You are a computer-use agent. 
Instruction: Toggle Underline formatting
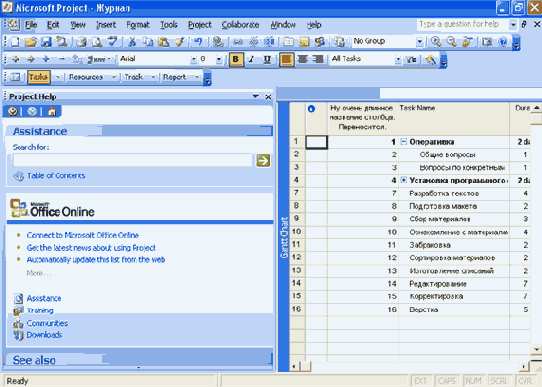coord(267,59)
